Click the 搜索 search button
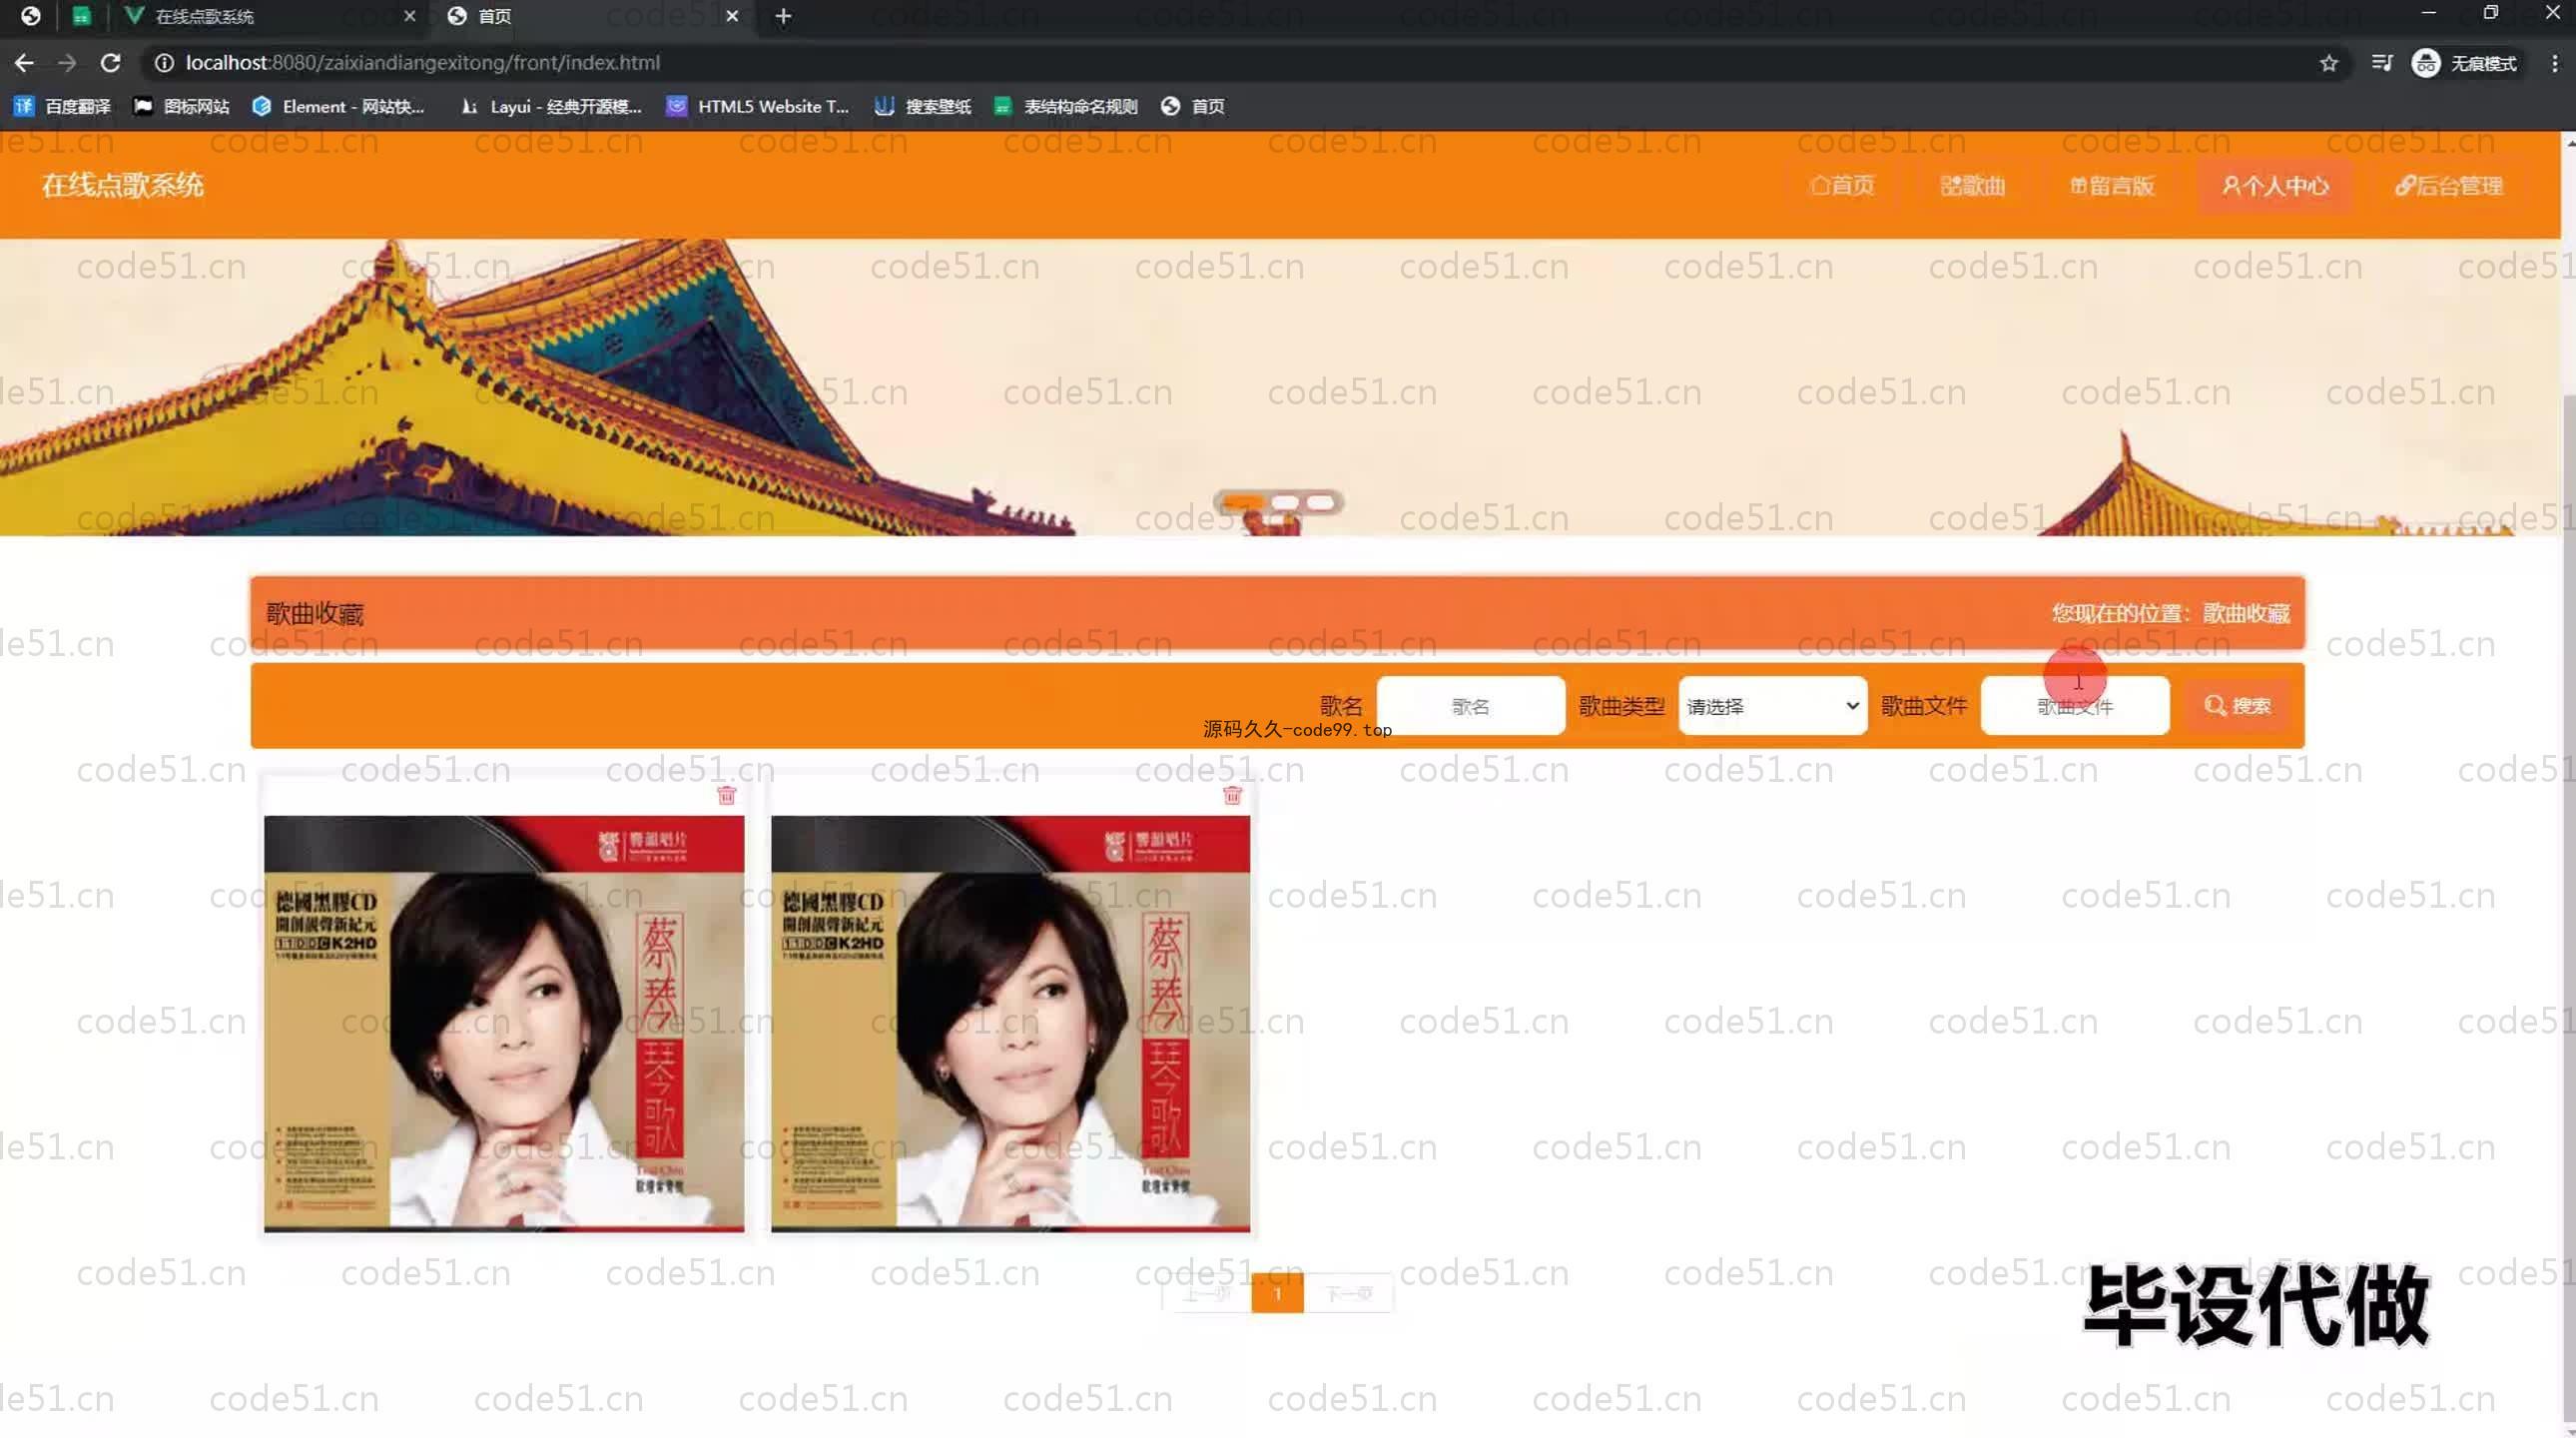Screen dimensions: 2576x1438 point(2238,706)
